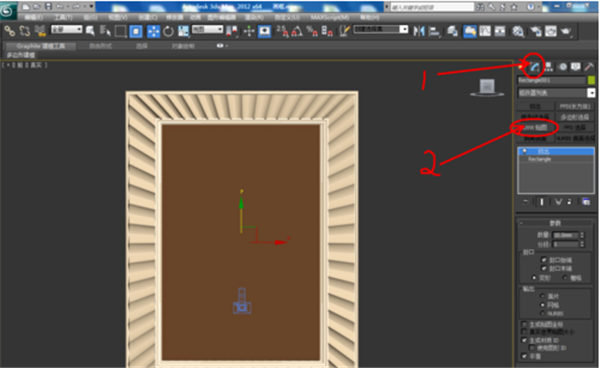Open the Help(H) menu
600x368 pixels.
pyautogui.click(x=370, y=18)
